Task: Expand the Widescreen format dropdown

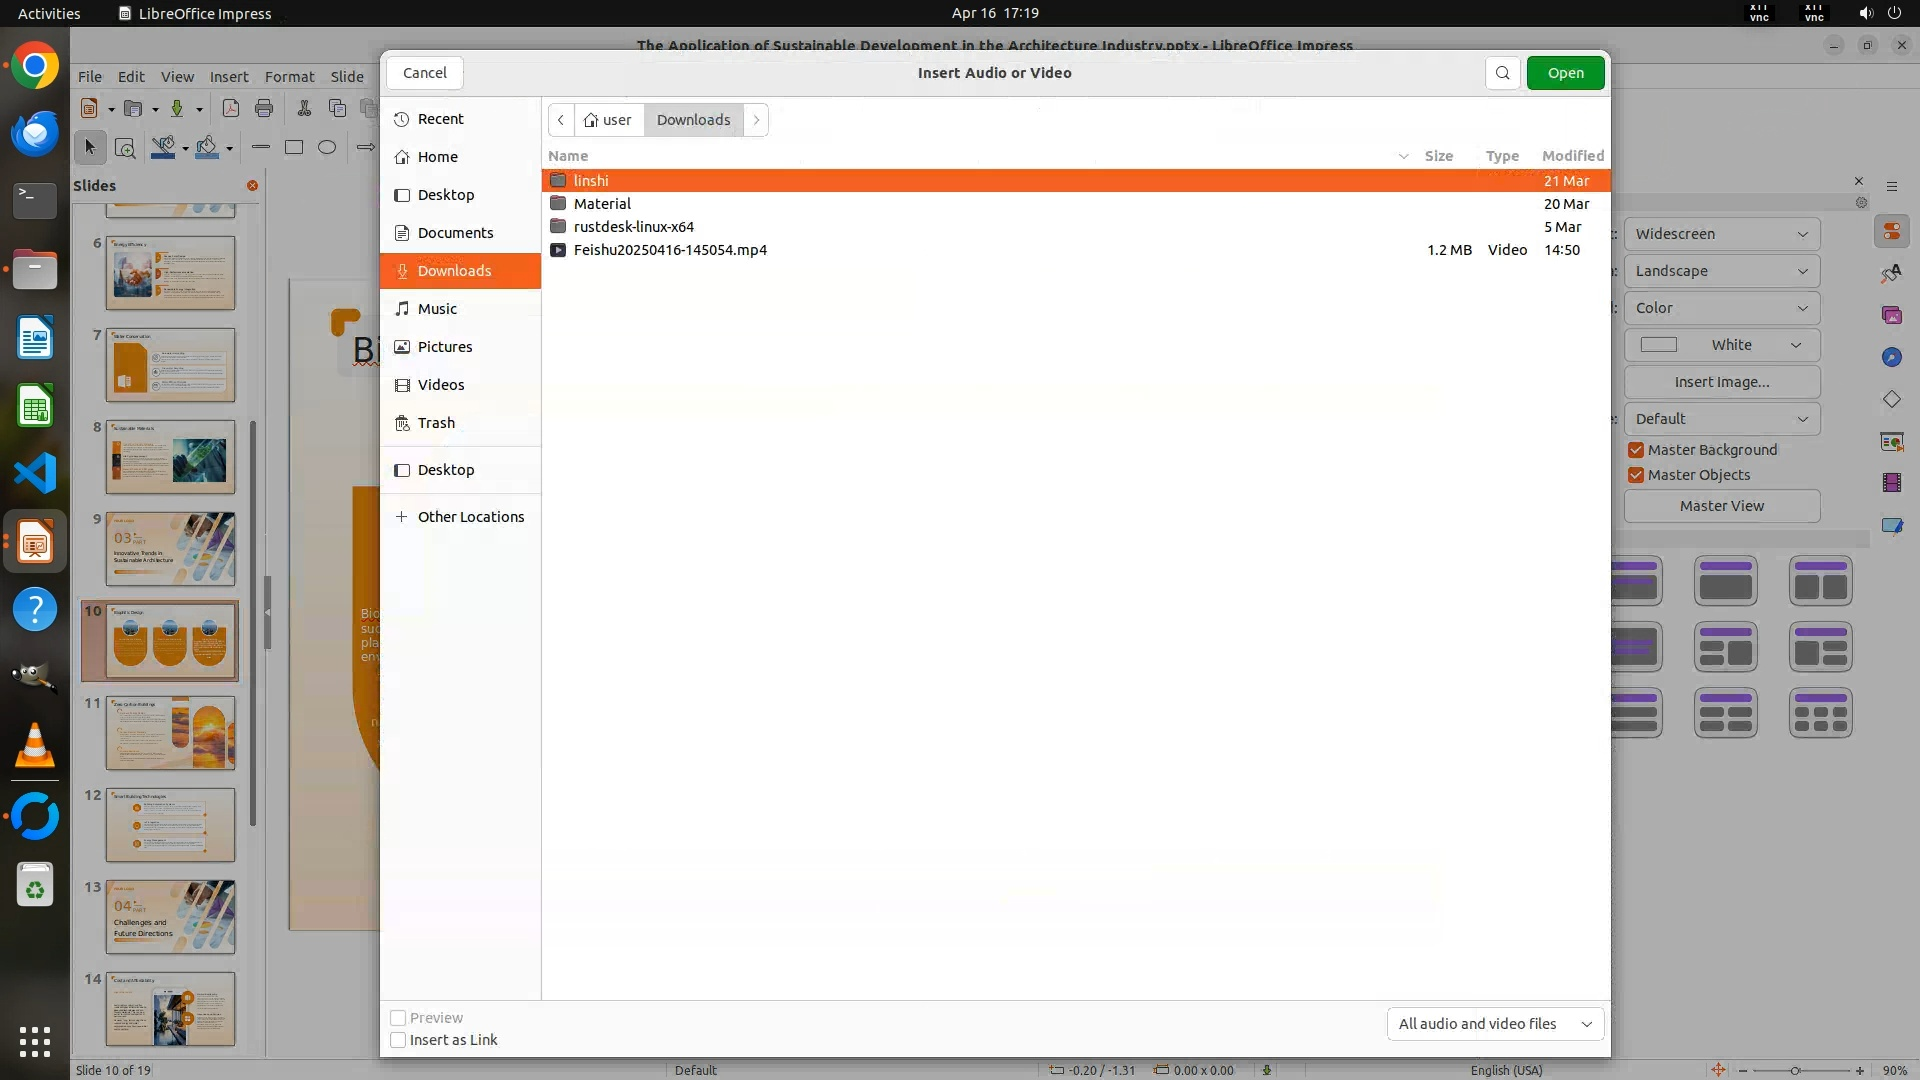Action: coord(1721,234)
